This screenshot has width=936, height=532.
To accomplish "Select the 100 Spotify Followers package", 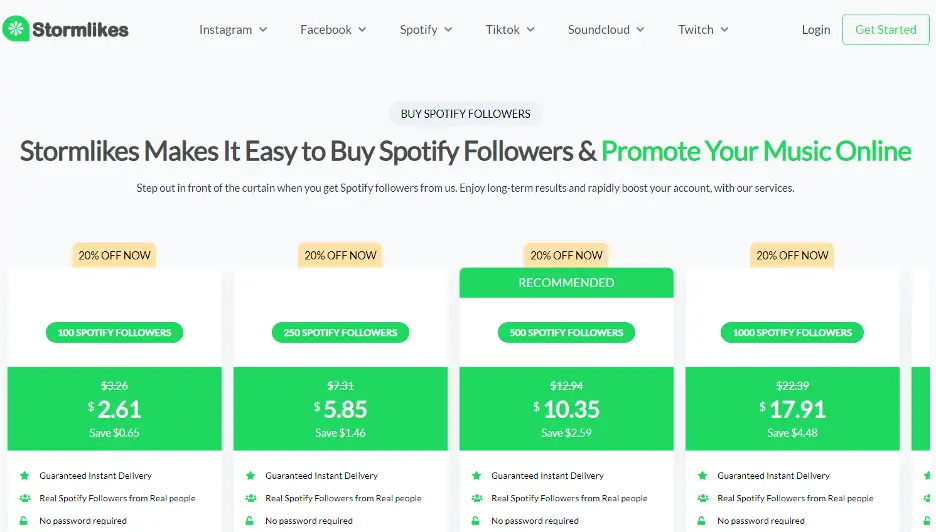I will point(115,332).
